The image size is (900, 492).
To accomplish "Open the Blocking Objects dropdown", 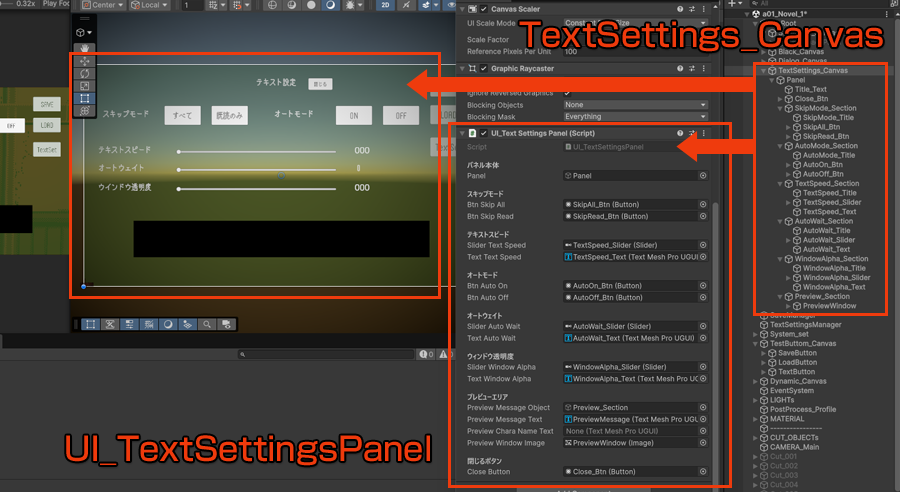I will point(635,104).
